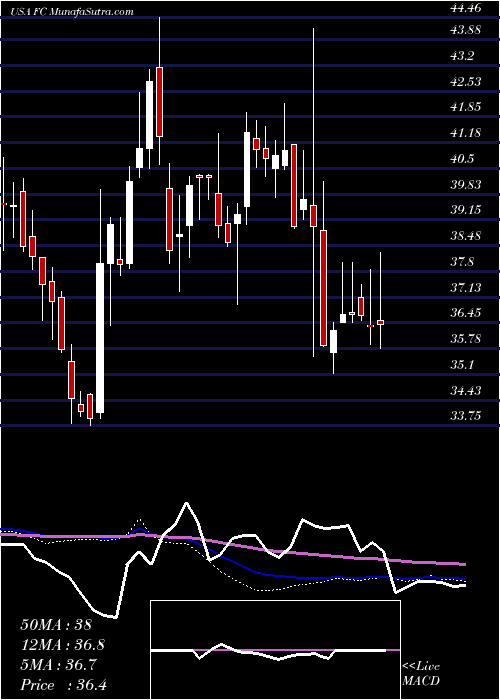Click the 5MA : 36.7 readout
Screen dimensions: 500x700
click(59, 665)
